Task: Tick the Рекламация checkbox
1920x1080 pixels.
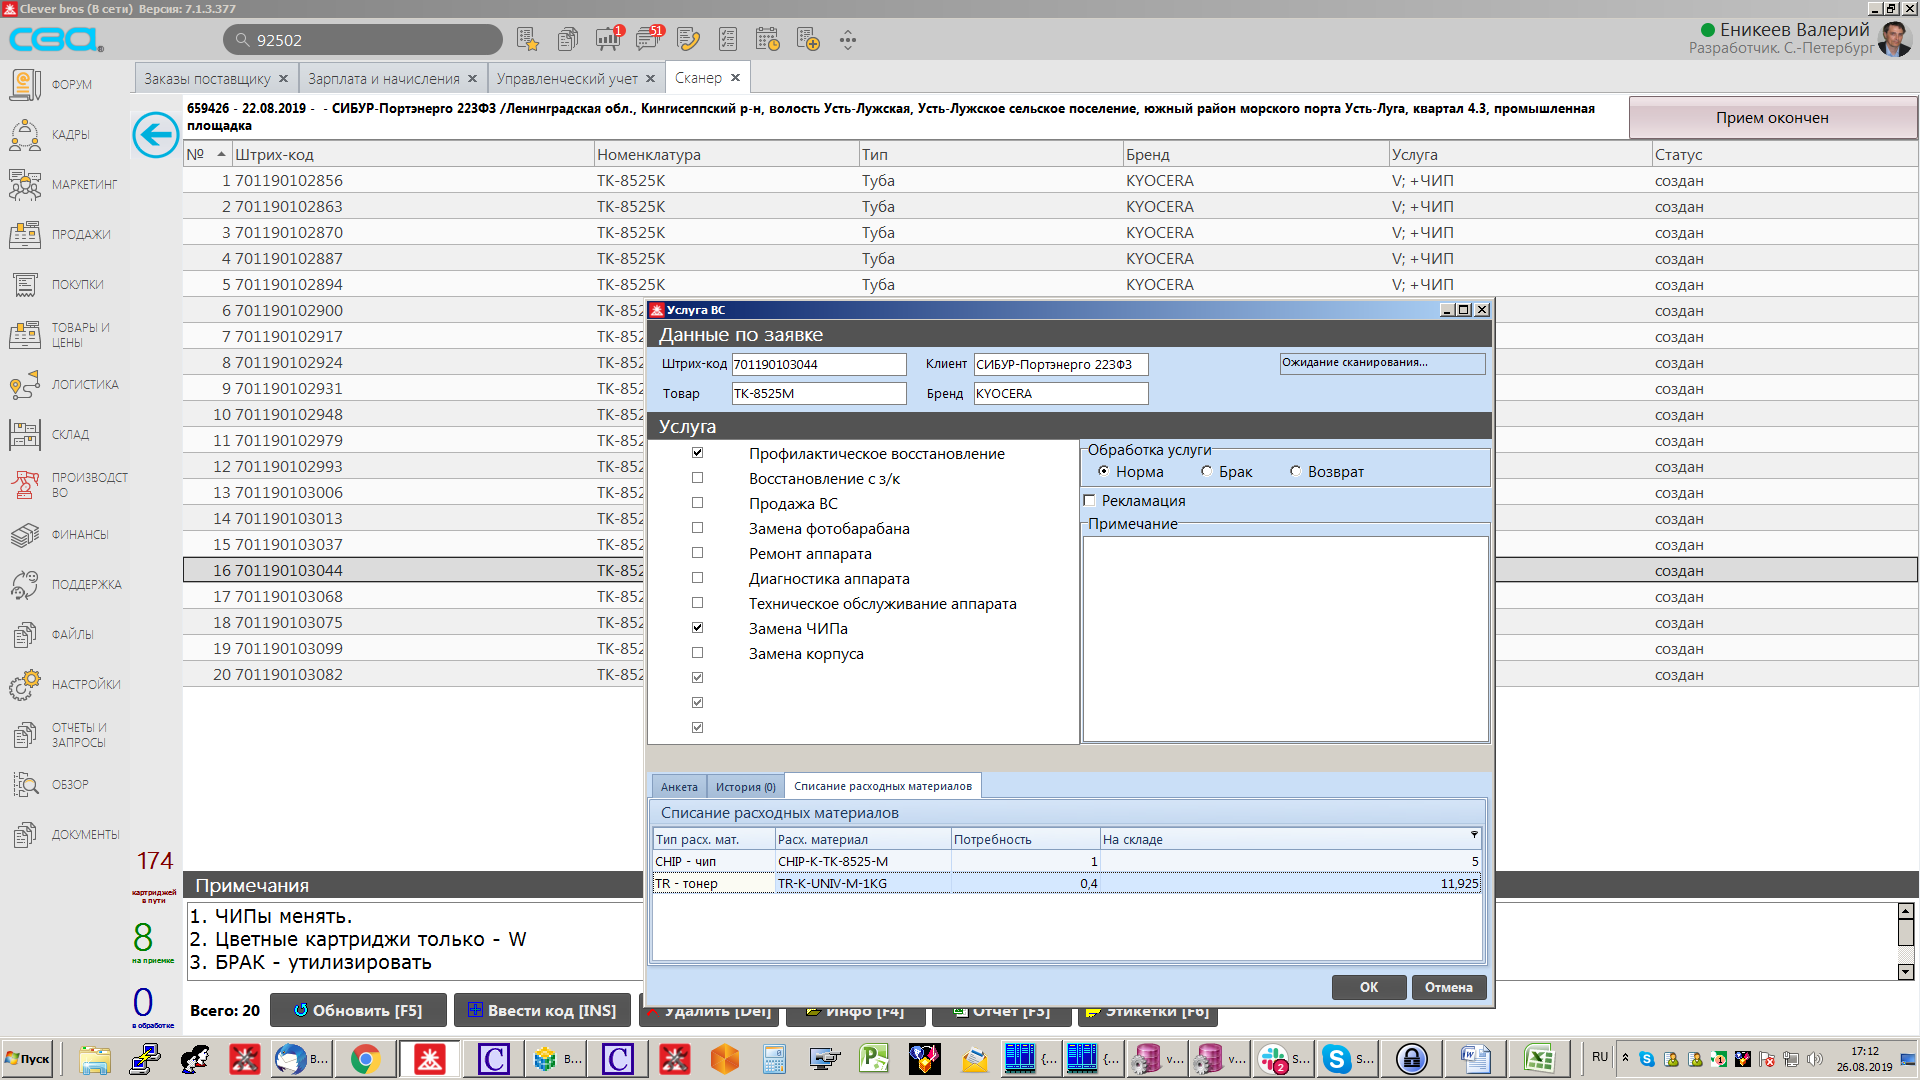Action: point(1089,501)
